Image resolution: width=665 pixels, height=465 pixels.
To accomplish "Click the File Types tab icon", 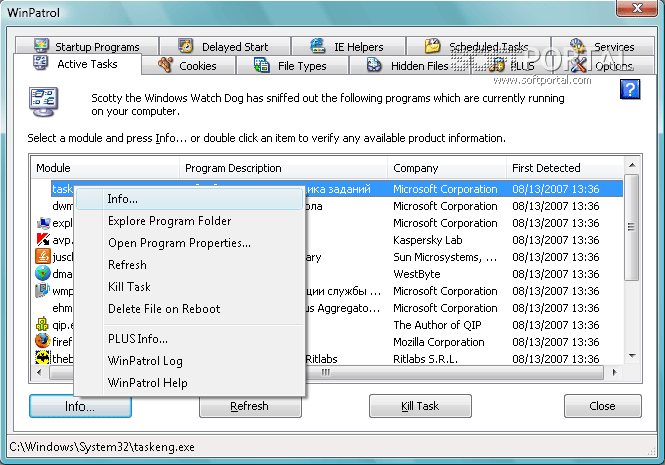I will point(261,65).
